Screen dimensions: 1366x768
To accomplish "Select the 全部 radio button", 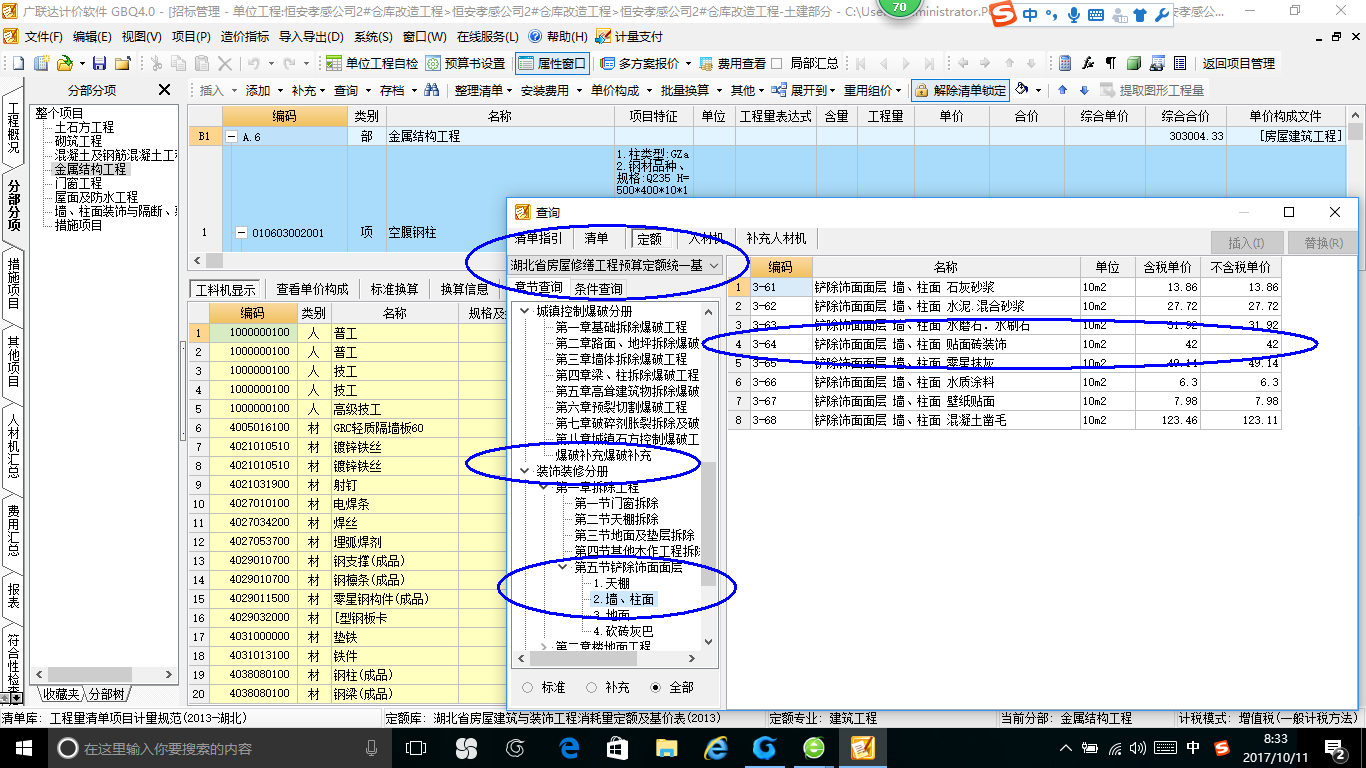I will click(x=656, y=688).
